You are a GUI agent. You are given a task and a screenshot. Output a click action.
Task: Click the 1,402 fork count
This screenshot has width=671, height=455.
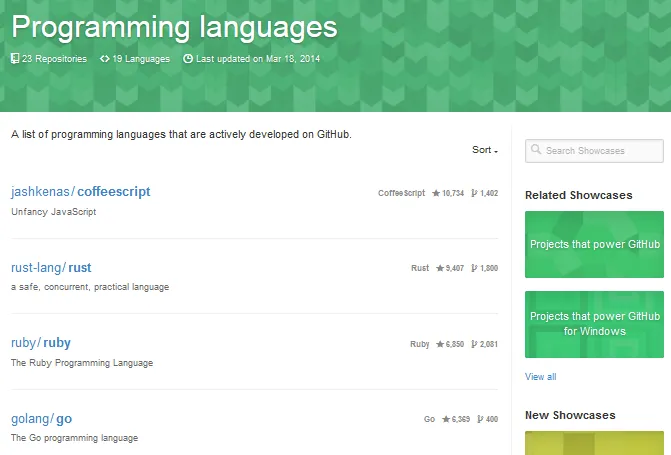pyautogui.click(x=489, y=193)
